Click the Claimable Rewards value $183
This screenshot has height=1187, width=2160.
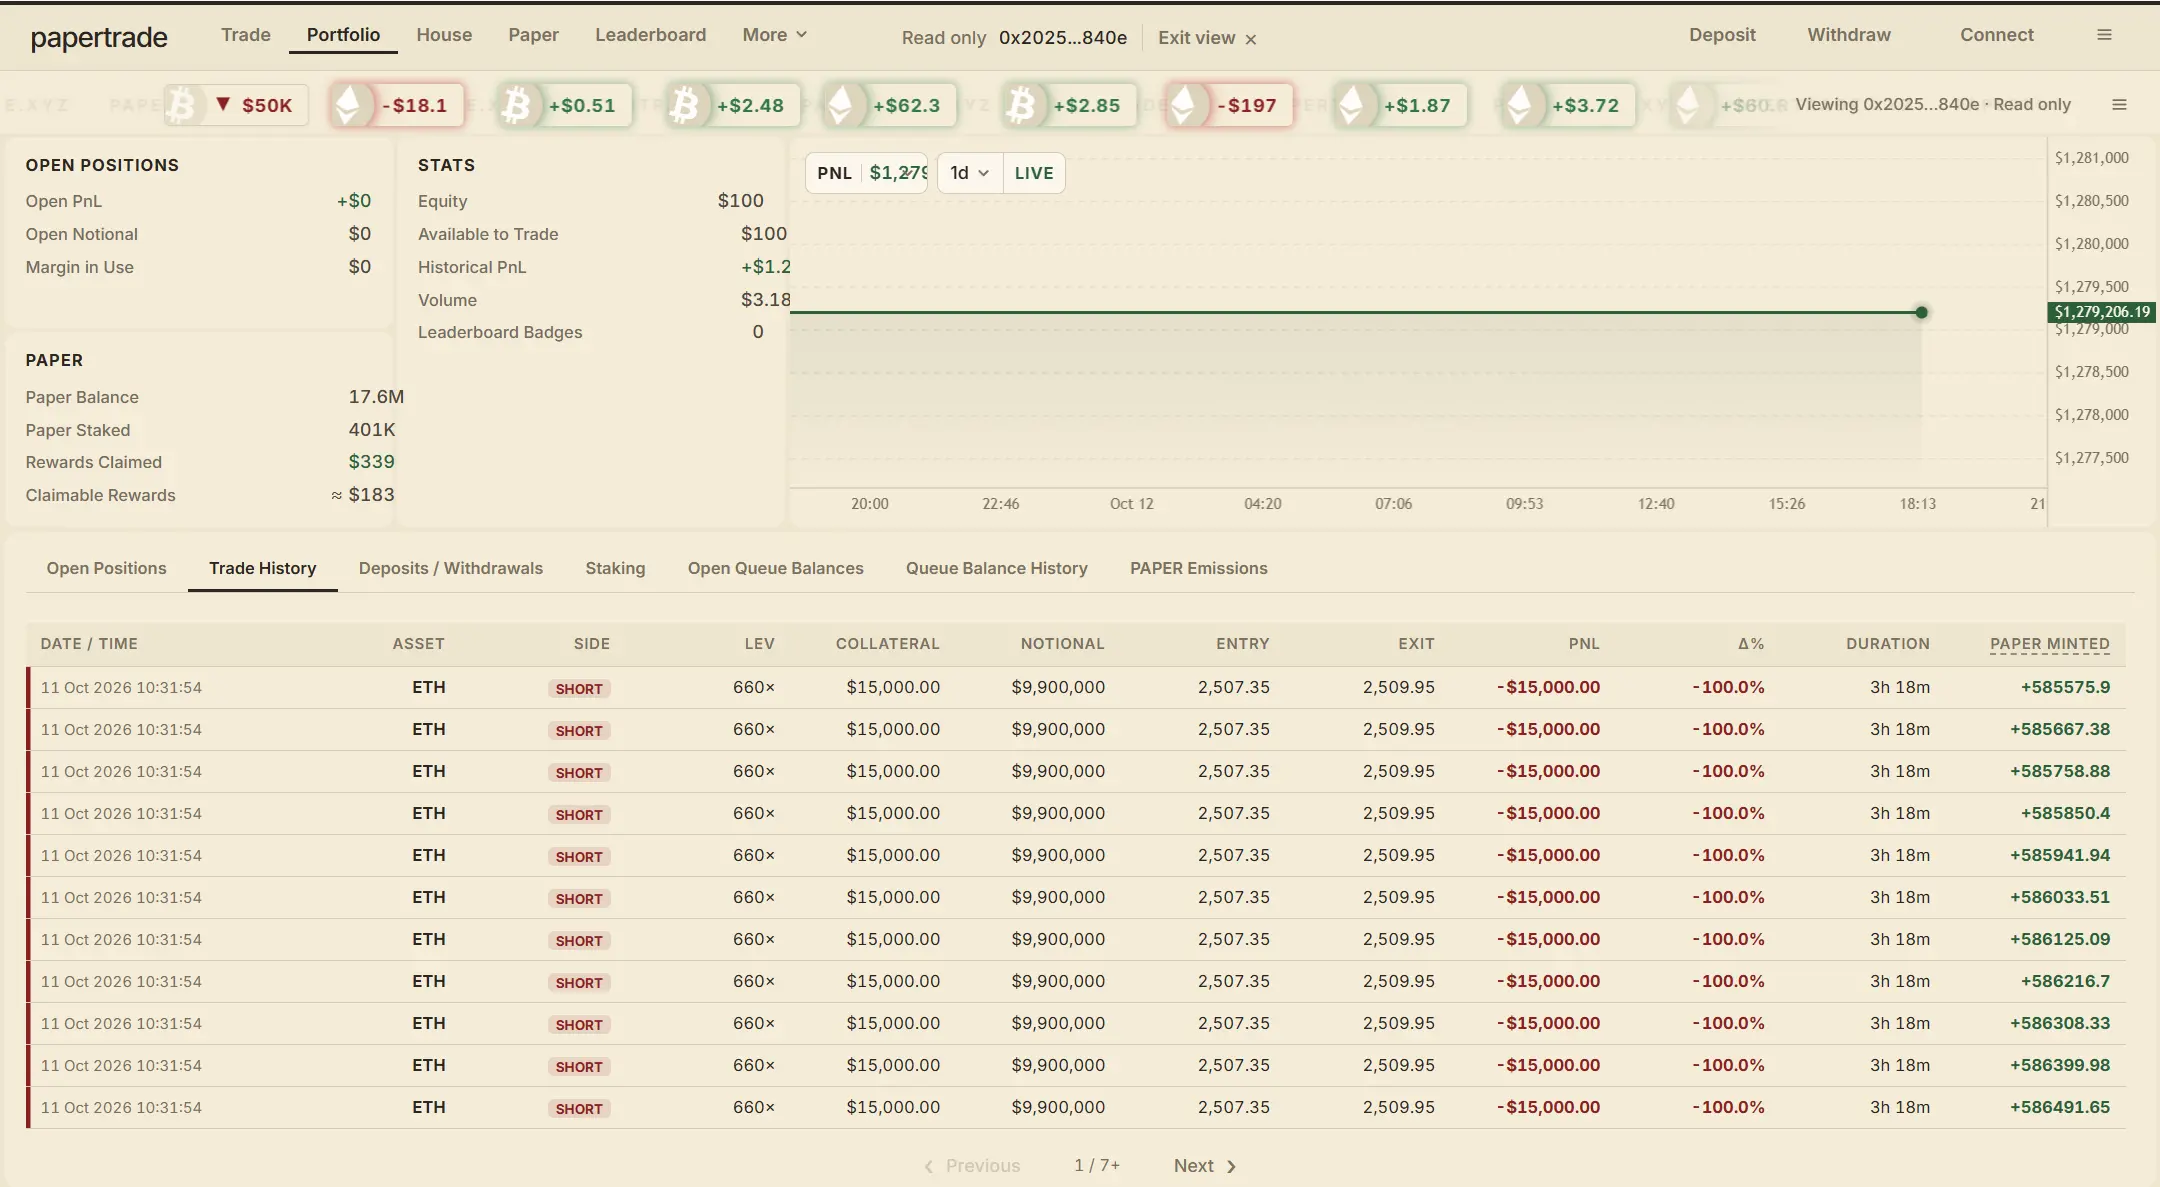tap(371, 495)
